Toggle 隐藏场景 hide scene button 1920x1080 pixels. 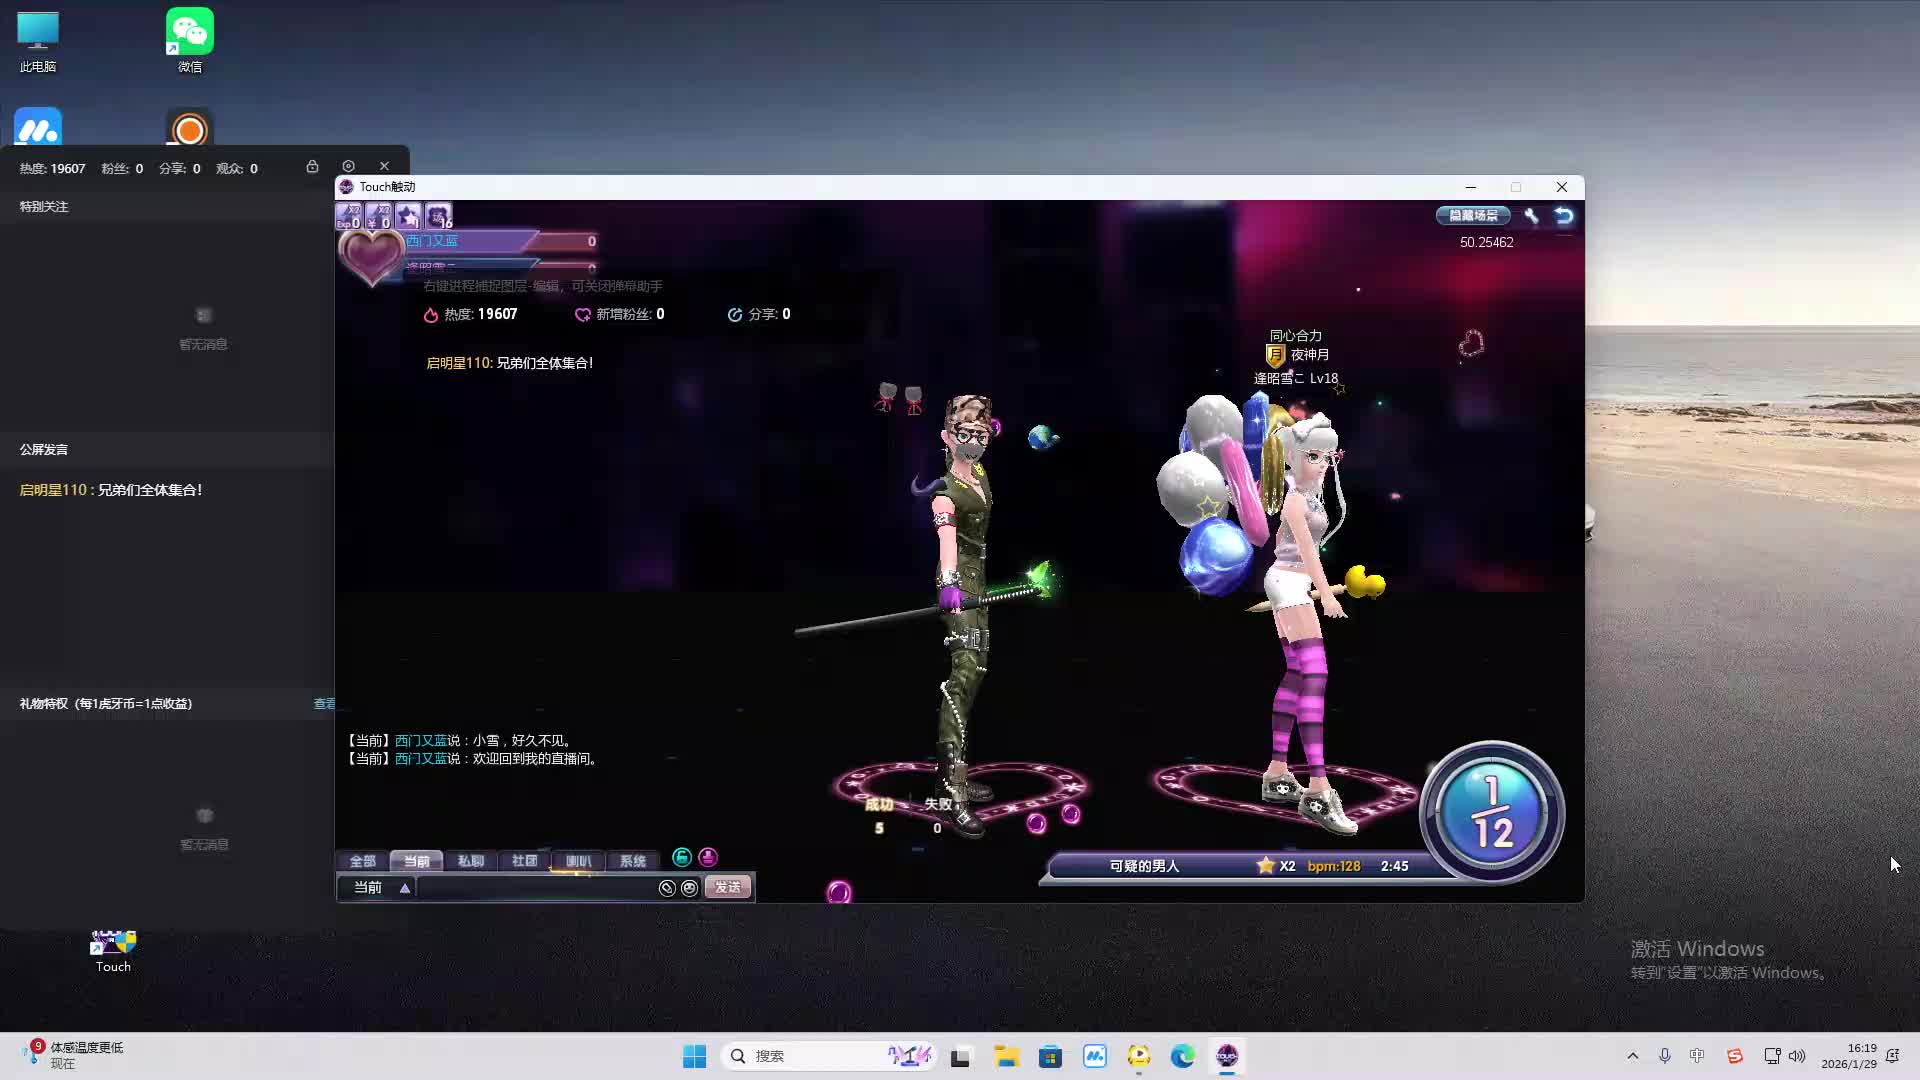coord(1473,216)
